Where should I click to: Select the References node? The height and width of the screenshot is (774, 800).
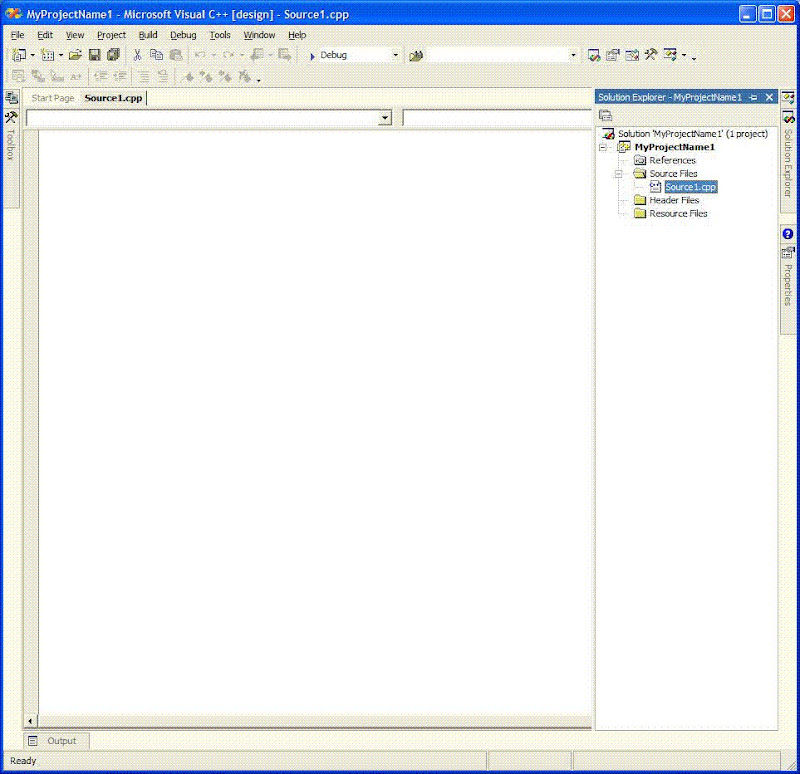coord(672,161)
